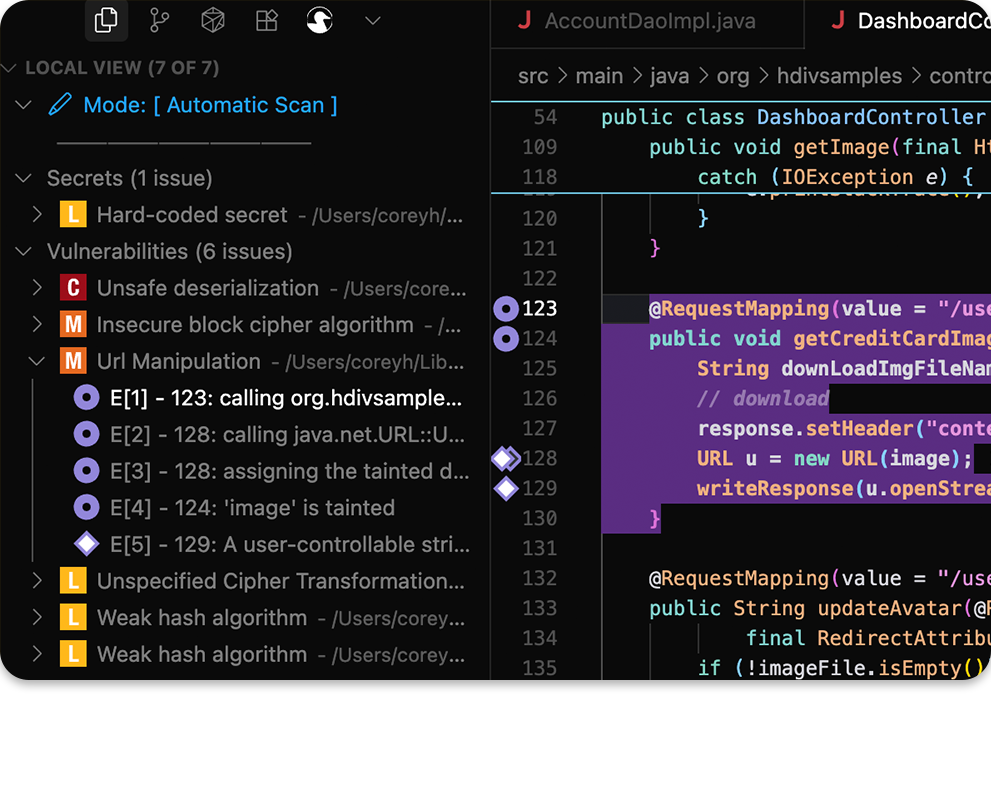This screenshot has width=991, height=792.
Task: Click the yellow L badge on Hard-coded secret
Action: [x=73, y=215]
